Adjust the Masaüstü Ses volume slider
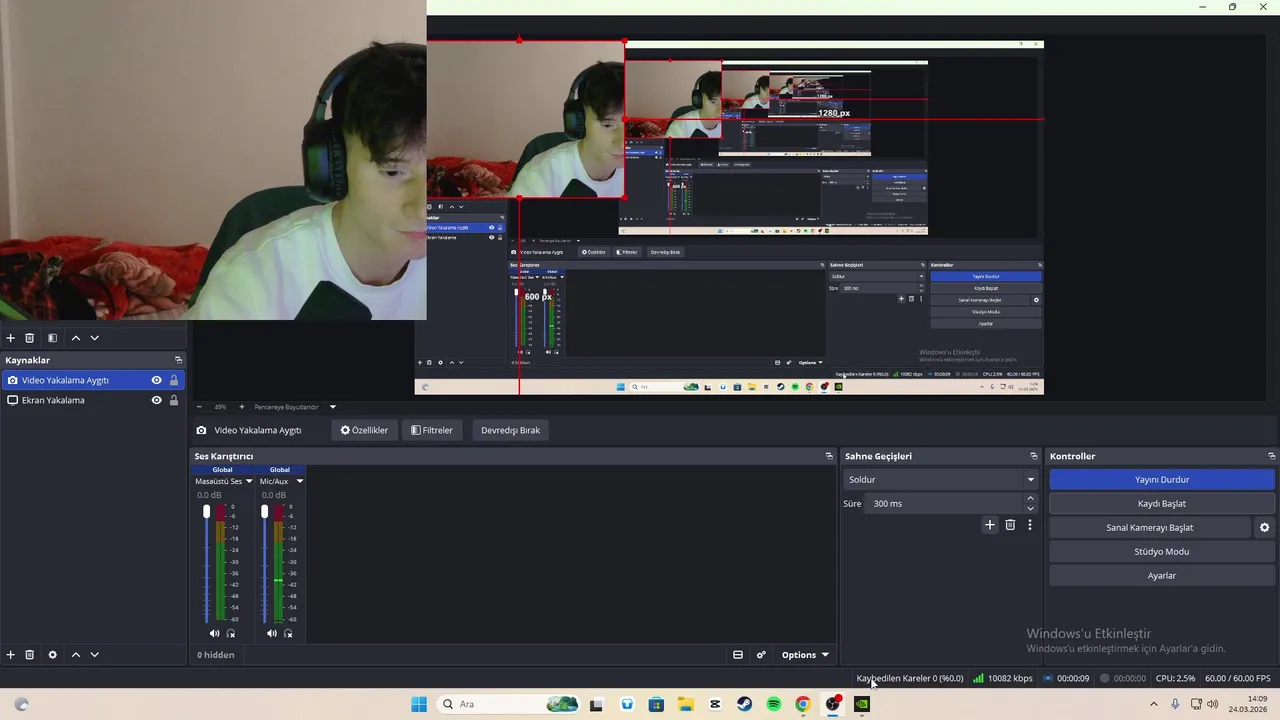The width and height of the screenshot is (1280, 720). 207,512
